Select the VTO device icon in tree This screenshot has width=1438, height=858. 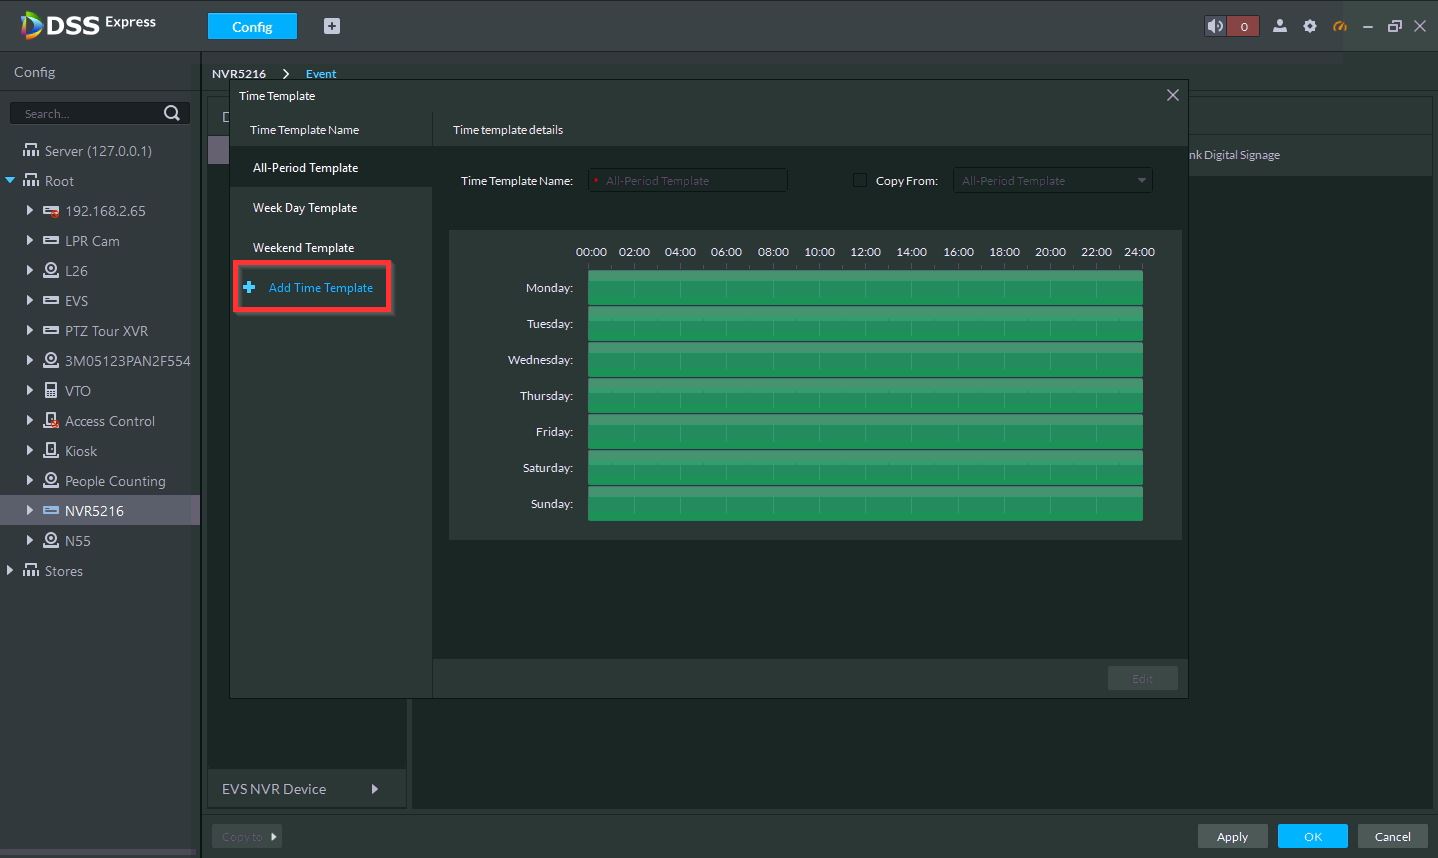(51, 391)
